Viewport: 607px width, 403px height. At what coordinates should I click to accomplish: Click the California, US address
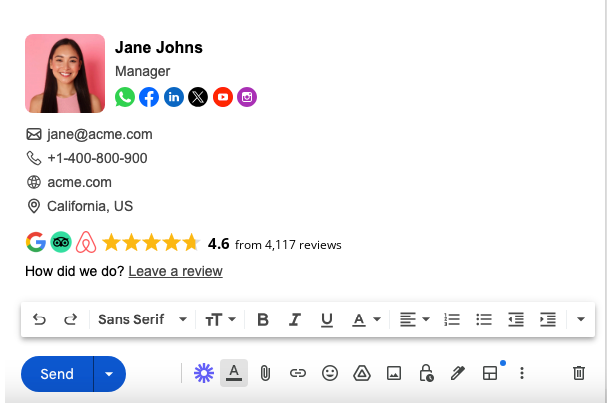[90, 206]
